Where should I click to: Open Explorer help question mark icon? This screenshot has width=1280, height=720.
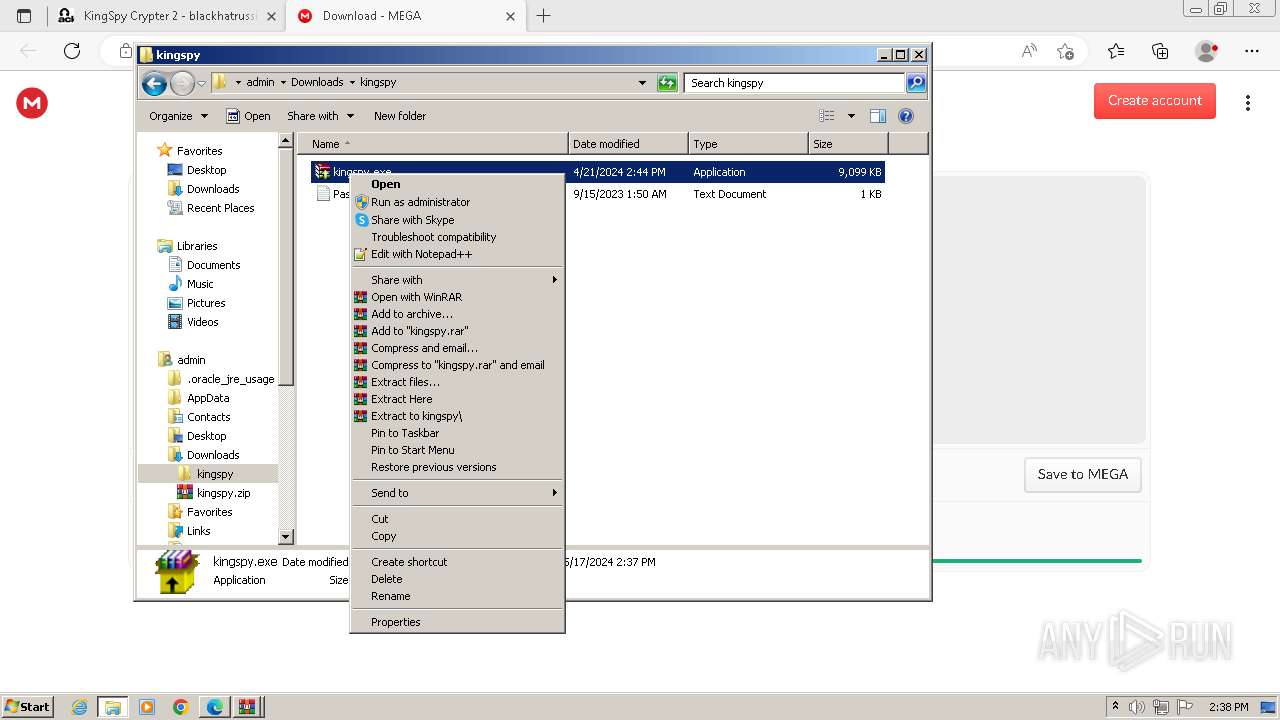pyautogui.click(x=906, y=116)
